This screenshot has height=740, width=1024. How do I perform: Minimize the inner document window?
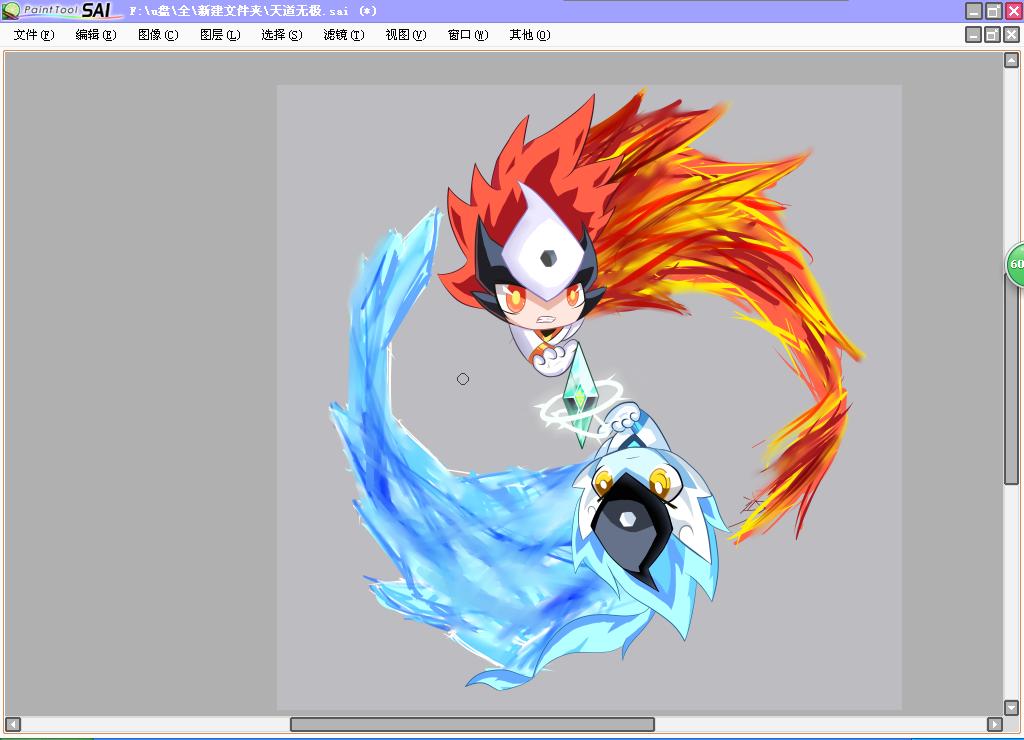click(973, 35)
